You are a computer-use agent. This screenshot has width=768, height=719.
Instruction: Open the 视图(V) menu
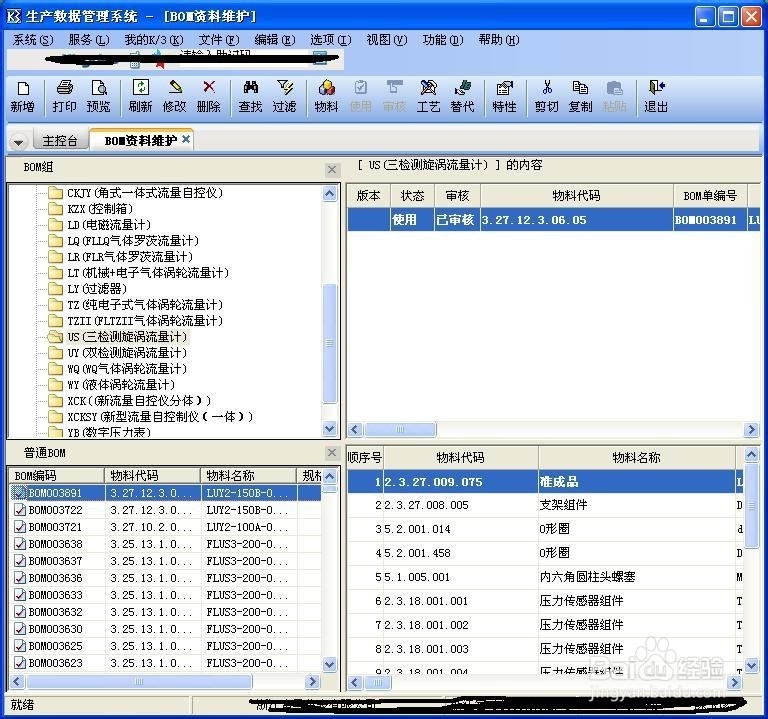387,40
